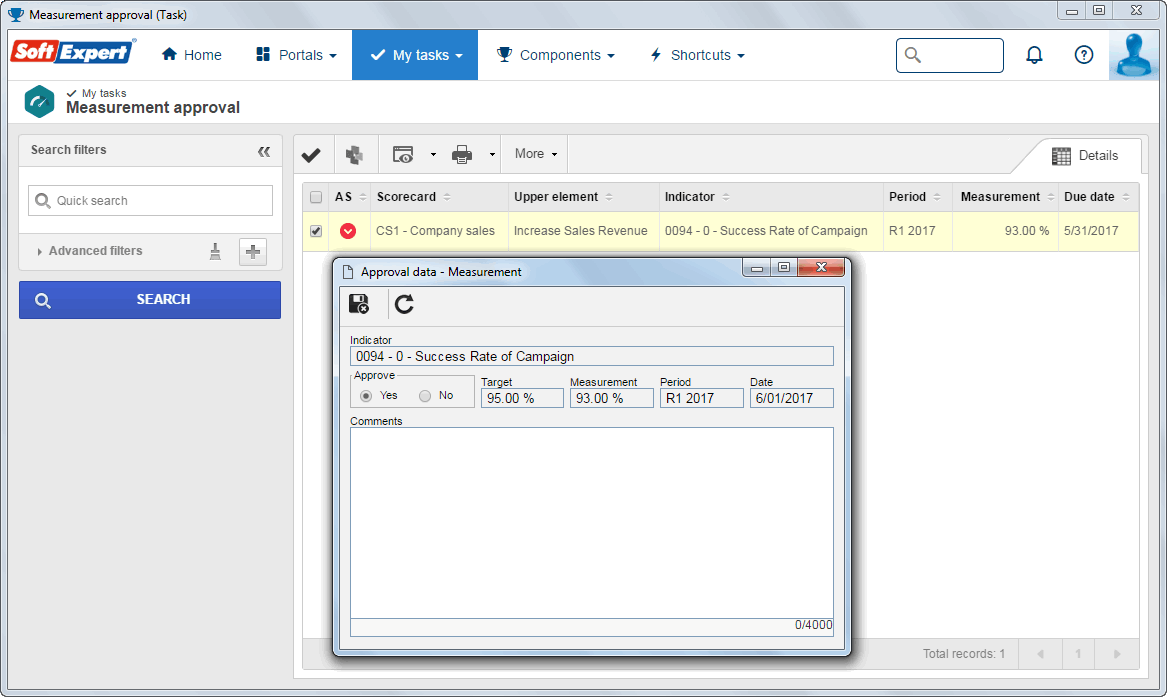Toggle the select-all header checkbox
This screenshot has width=1167, height=697.
point(316,197)
